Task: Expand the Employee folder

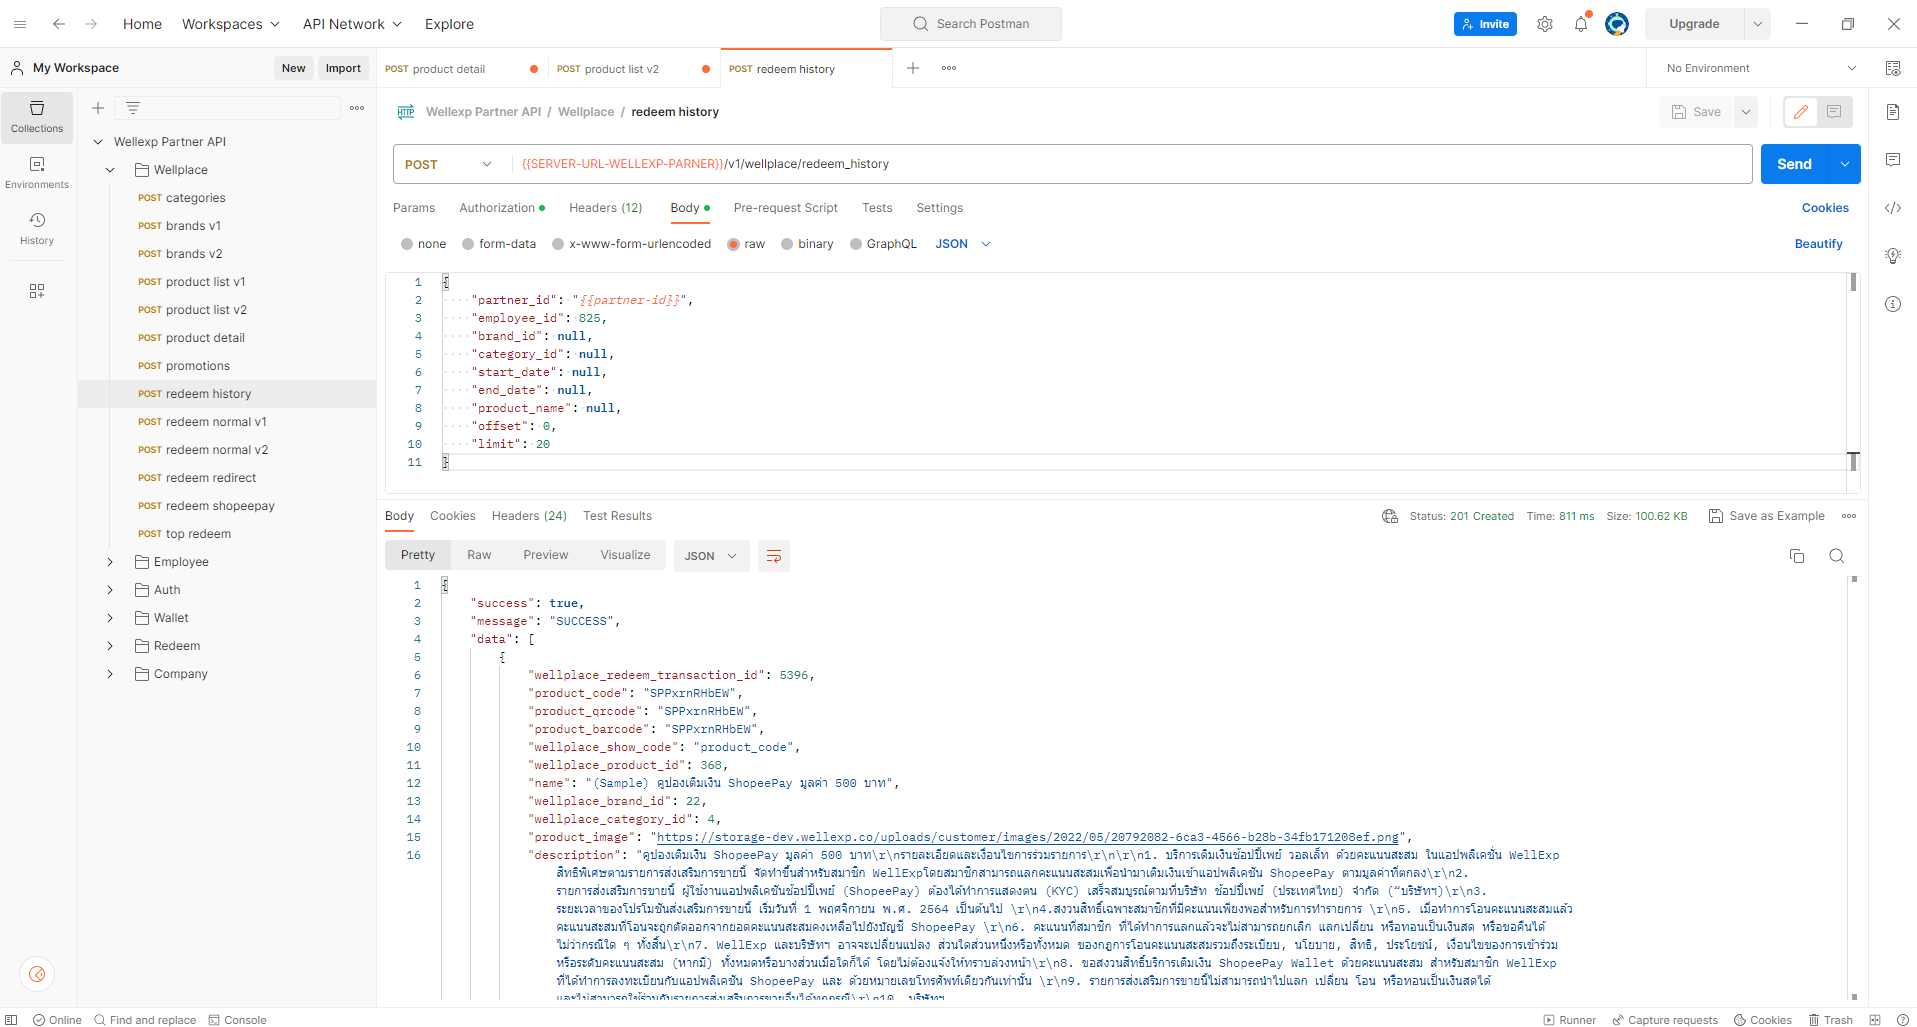Action: 110,562
